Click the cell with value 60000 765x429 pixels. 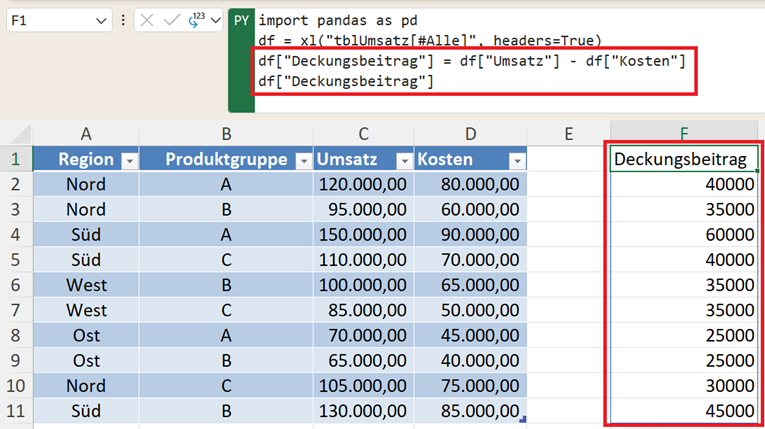(x=684, y=234)
